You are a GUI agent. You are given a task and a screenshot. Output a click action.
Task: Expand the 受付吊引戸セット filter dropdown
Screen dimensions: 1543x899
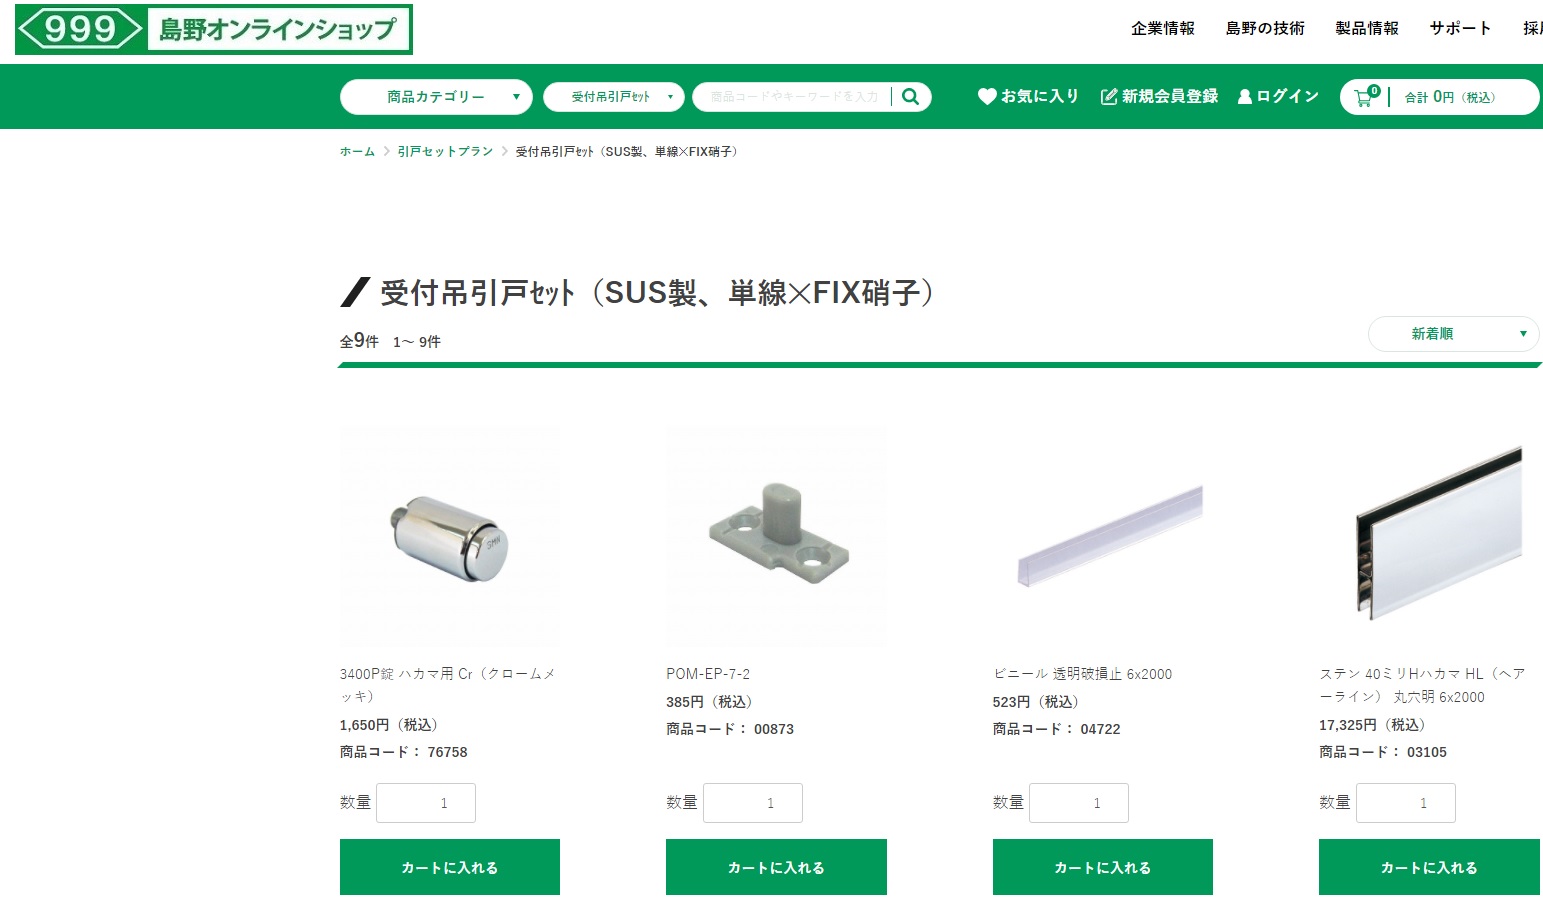click(614, 97)
